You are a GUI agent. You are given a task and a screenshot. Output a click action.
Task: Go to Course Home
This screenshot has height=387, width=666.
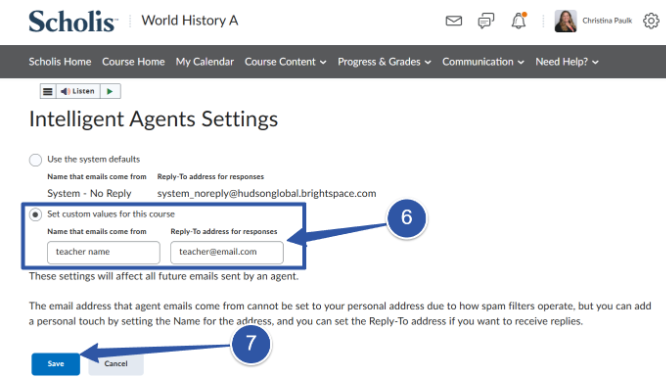pyautogui.click(x=133, y=62)
